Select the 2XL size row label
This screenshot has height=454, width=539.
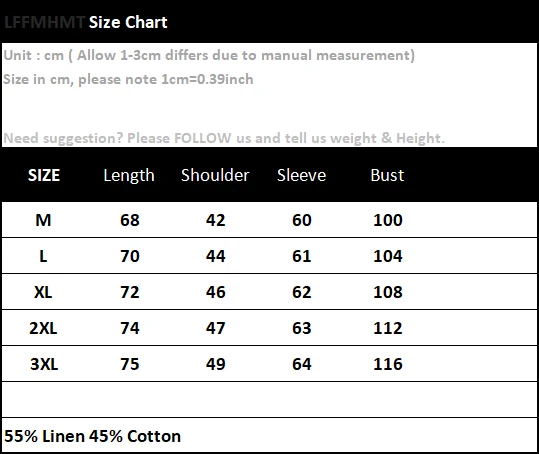pyautogui.click(x=43, y=328)
